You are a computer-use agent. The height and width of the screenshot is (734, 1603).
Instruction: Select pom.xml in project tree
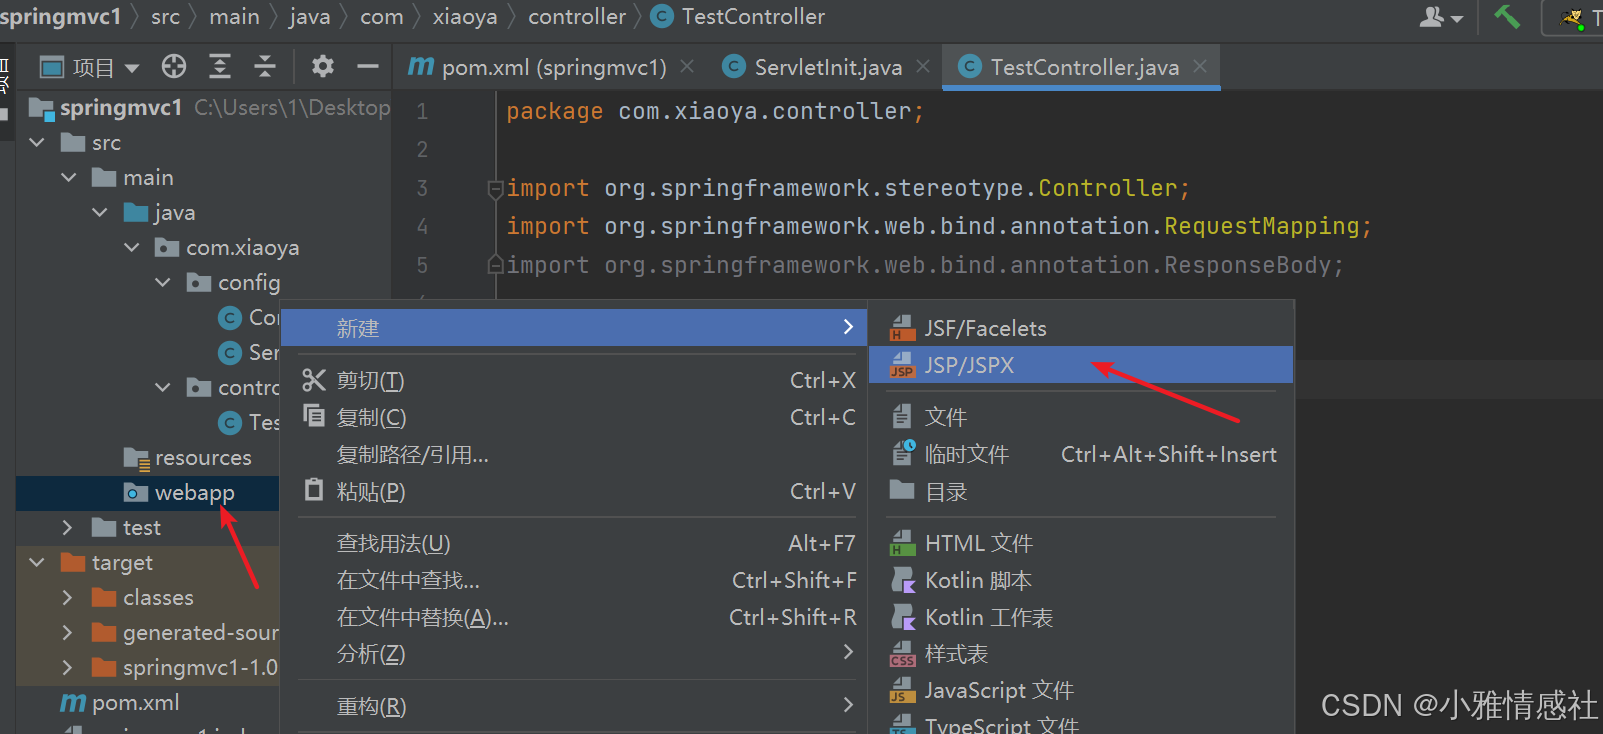tap(120, 703)
